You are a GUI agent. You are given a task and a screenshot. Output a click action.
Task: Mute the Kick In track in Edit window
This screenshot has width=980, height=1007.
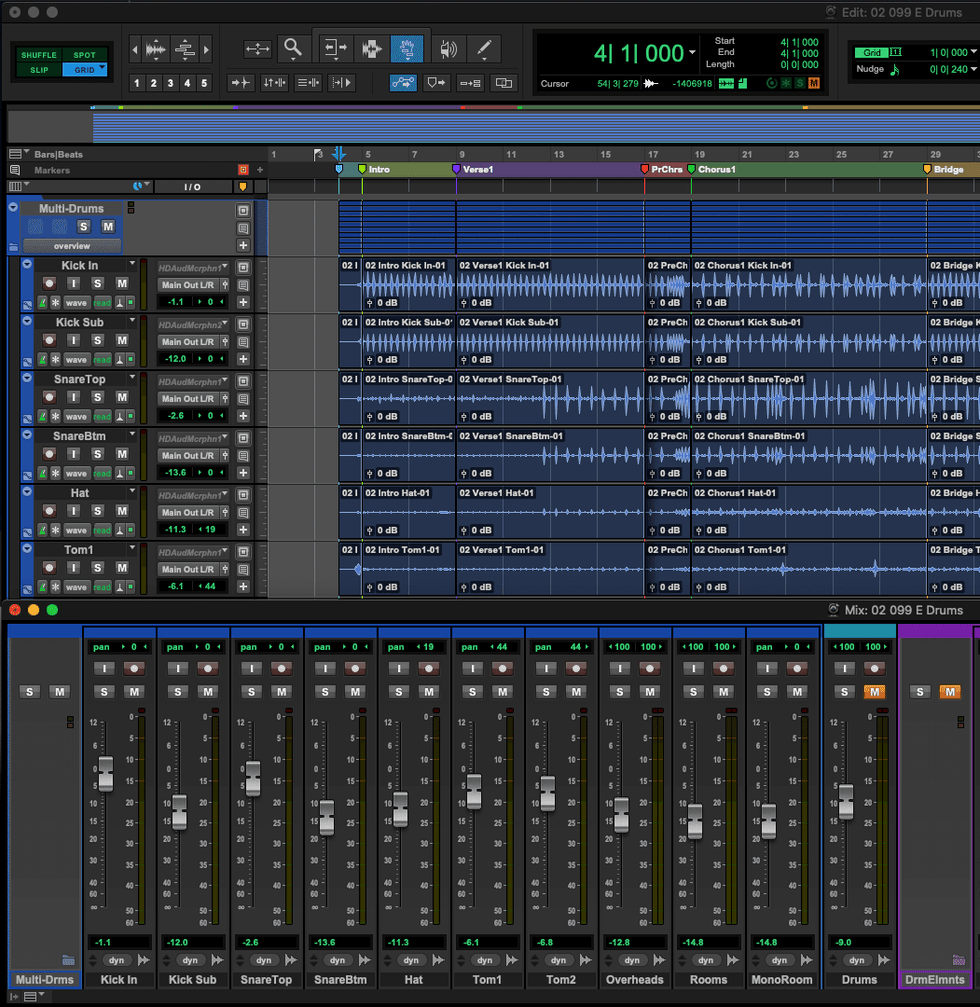pyautogui.click(x=122, y=284)
